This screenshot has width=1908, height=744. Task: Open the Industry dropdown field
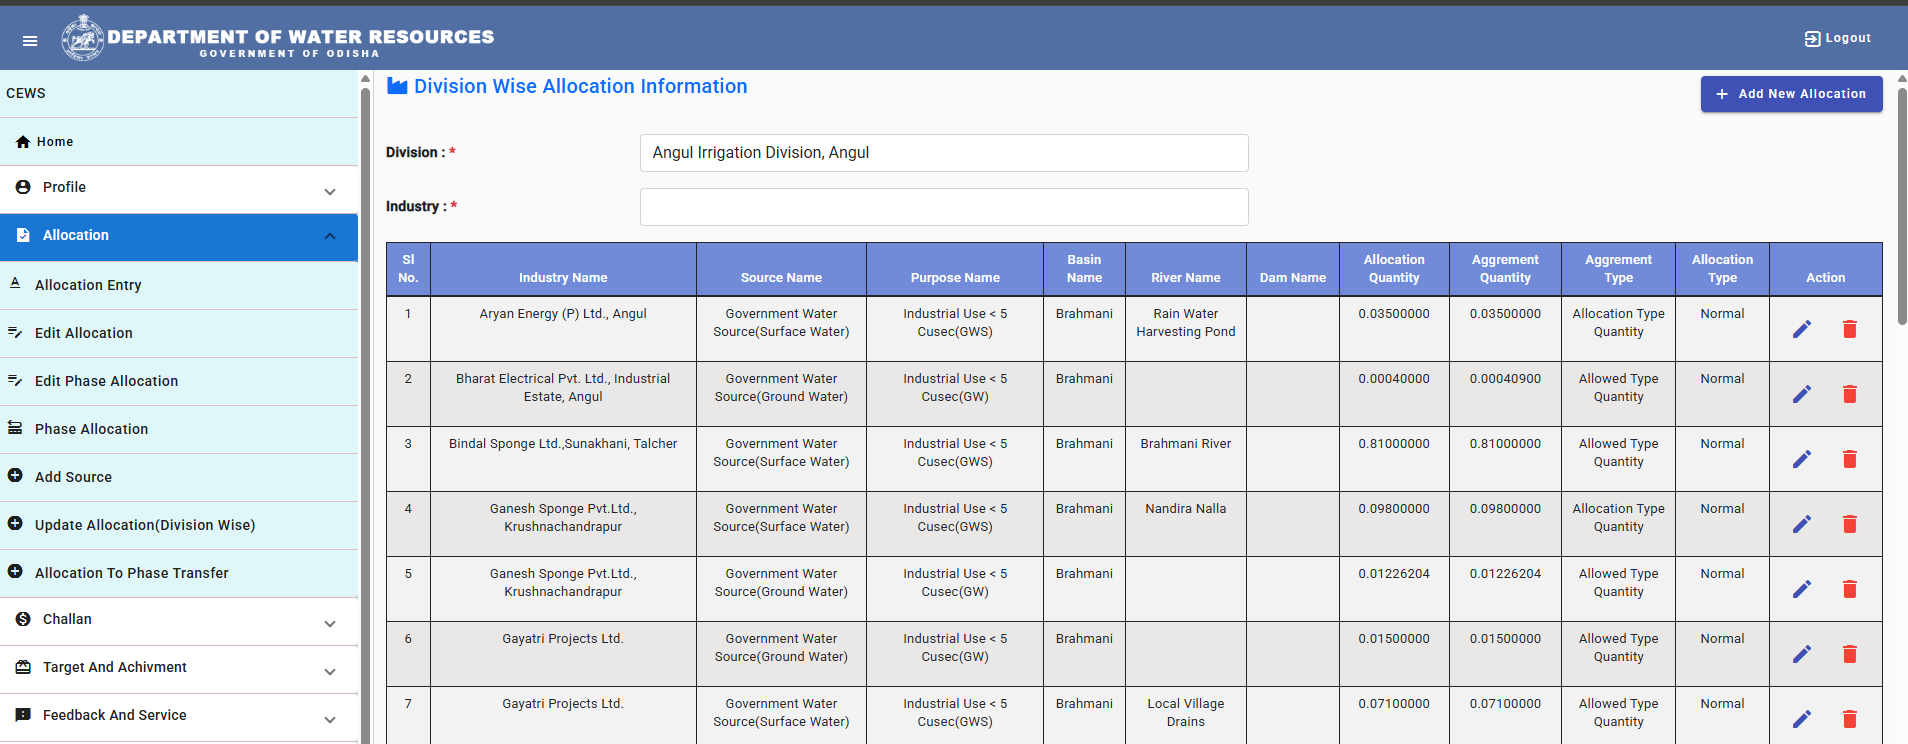[x=944, y=207]
